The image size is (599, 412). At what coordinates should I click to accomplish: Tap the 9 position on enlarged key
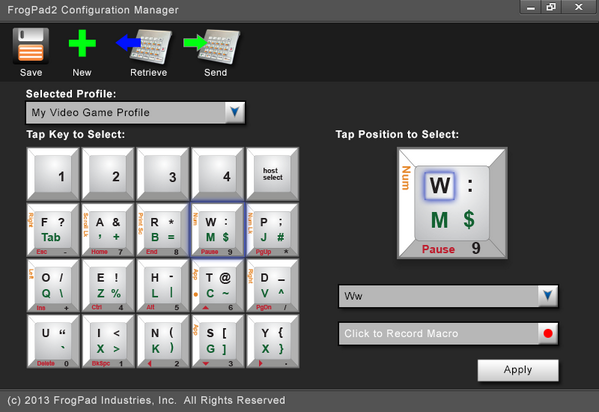[x=476, y=248]
